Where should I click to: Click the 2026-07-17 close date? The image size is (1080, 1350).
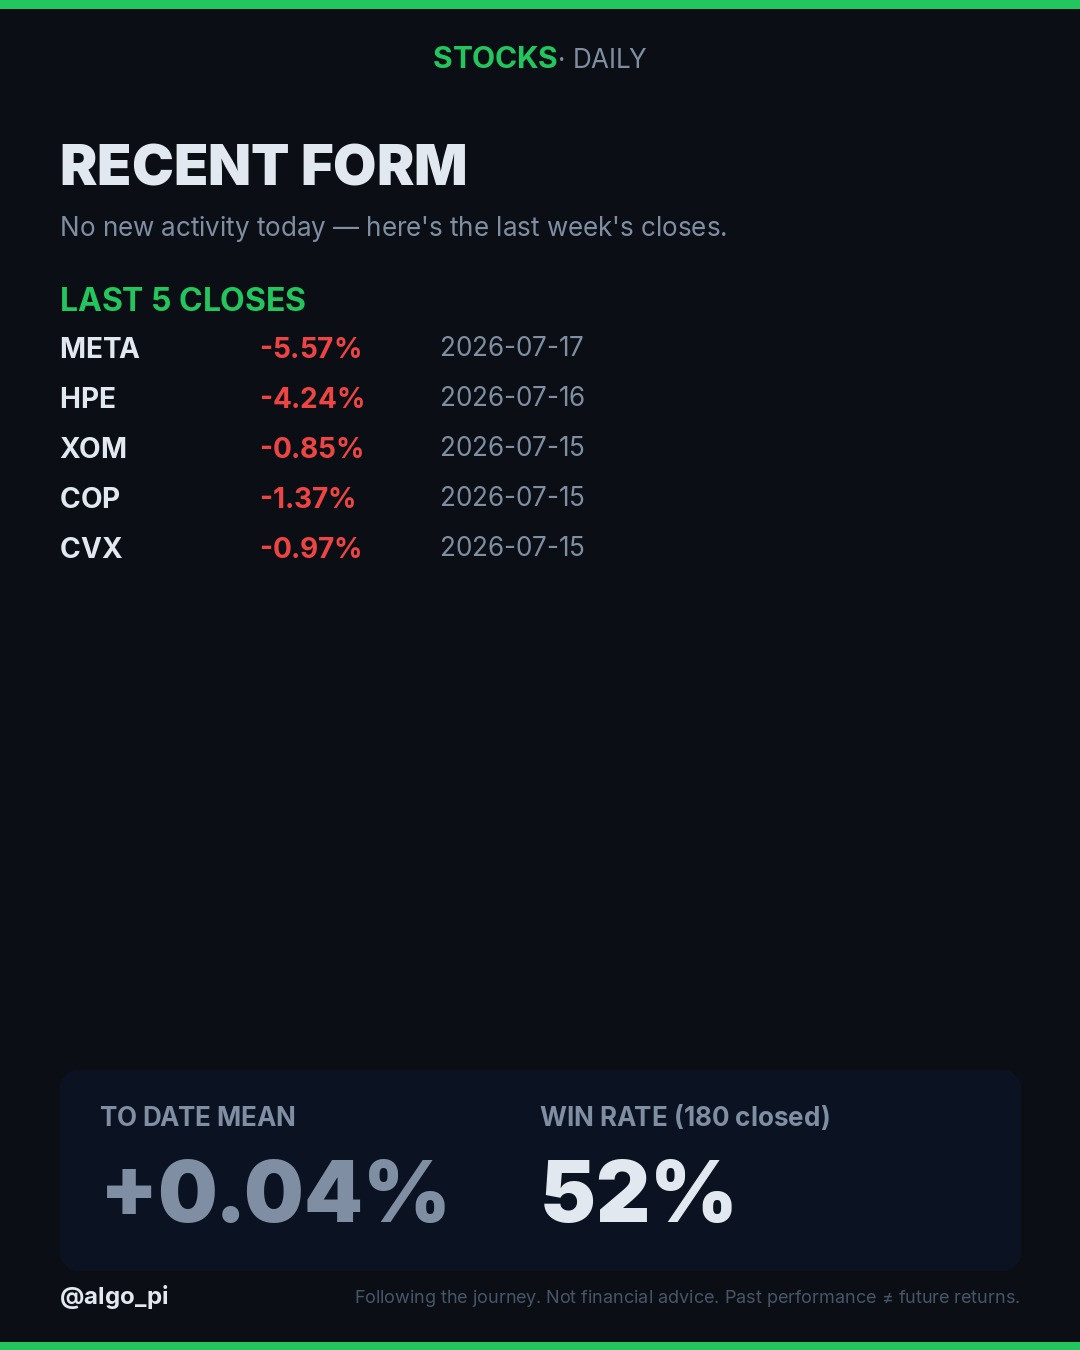[x=512, y=346]
